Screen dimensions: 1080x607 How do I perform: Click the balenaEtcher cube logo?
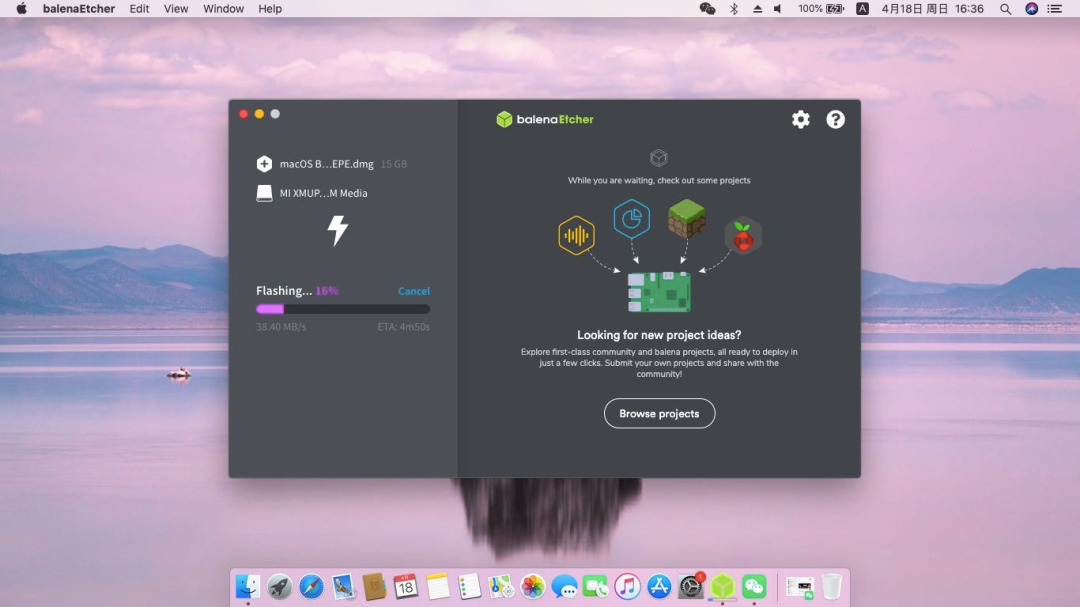click(504, 119)
